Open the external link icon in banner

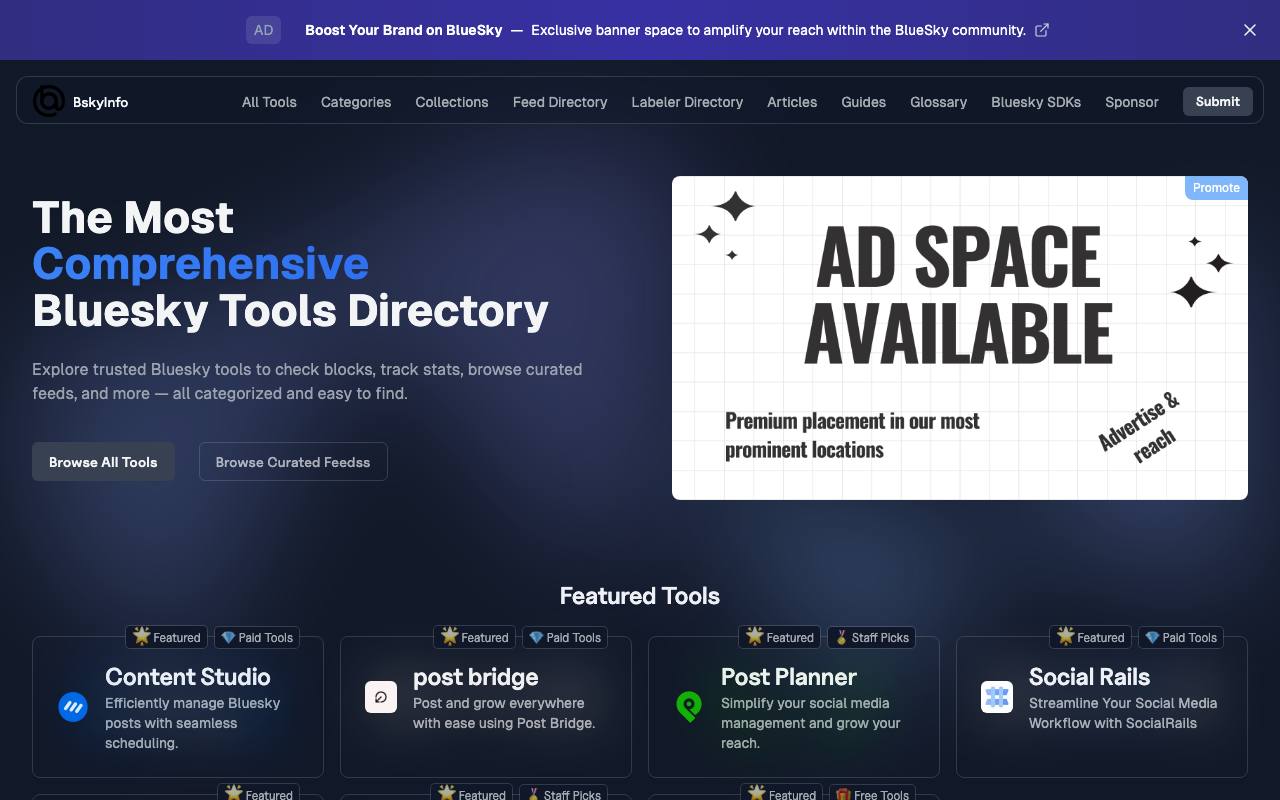[x=1042, y=30]
